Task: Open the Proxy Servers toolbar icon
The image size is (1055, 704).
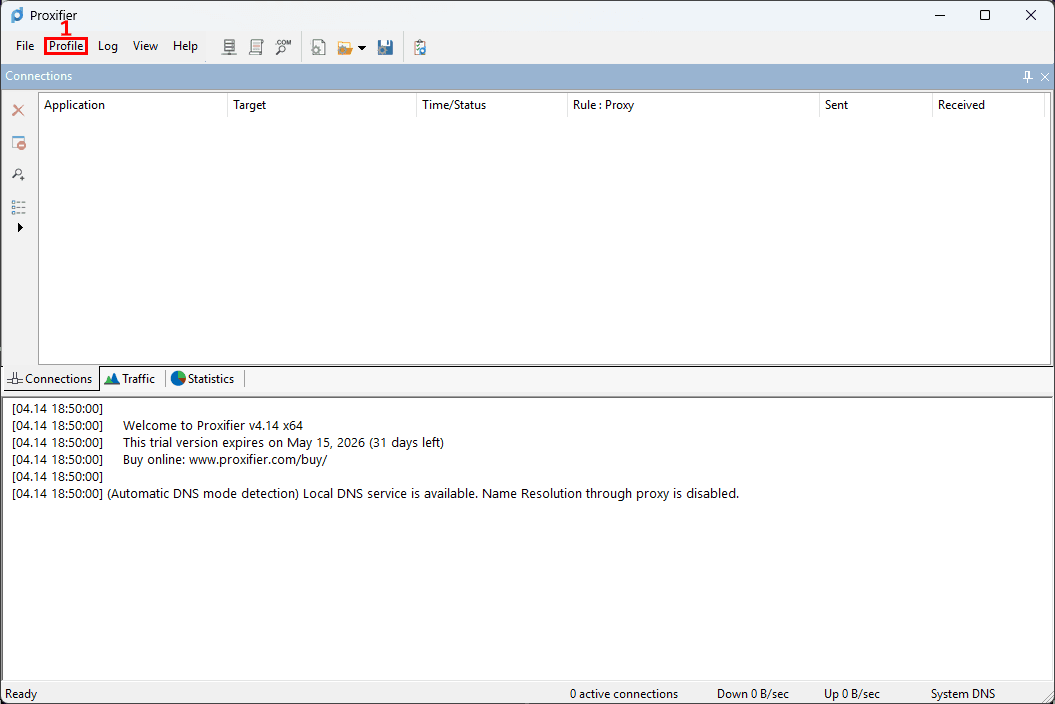Action: 229,47
